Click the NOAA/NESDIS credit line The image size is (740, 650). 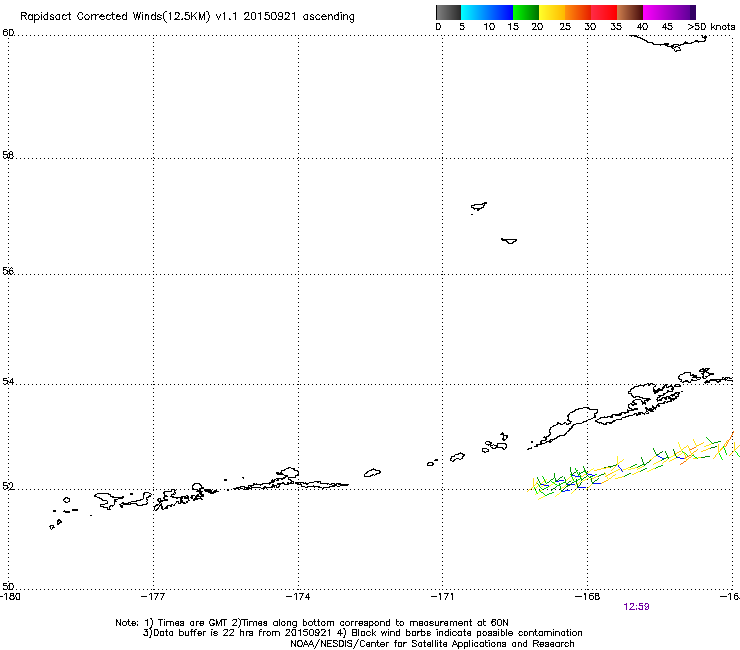(x=432, y=644)
